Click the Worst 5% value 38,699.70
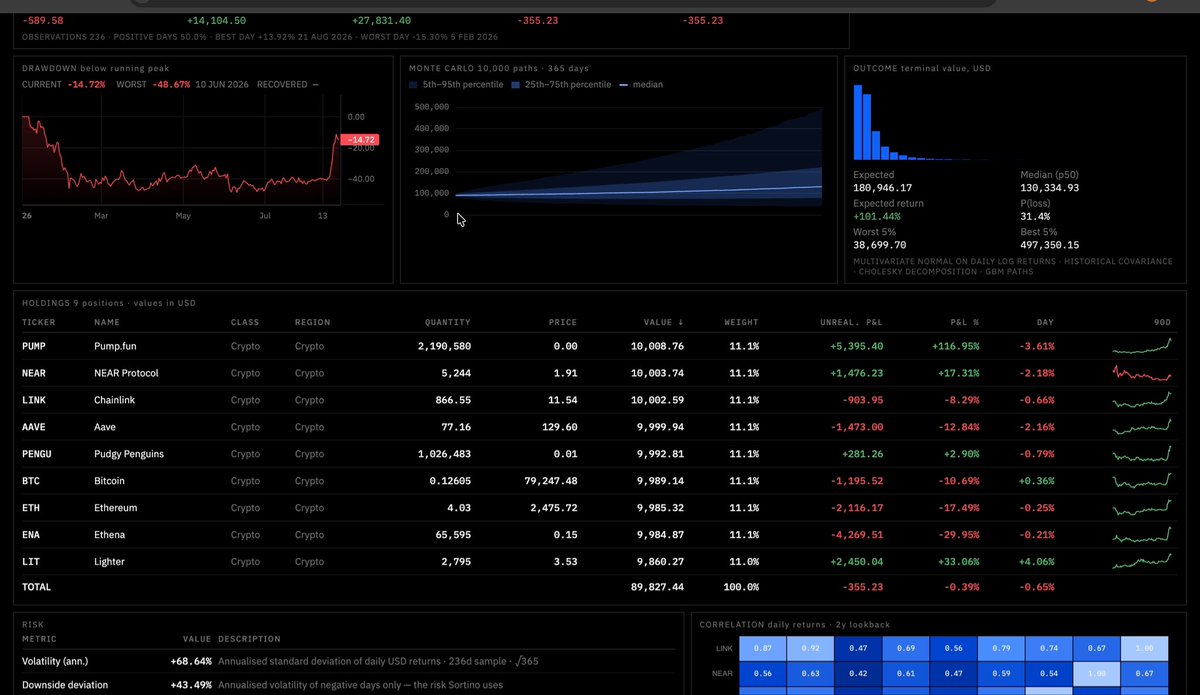Image resolution: width=1200 pixels, height=695 pixels. tap(880, 245)
